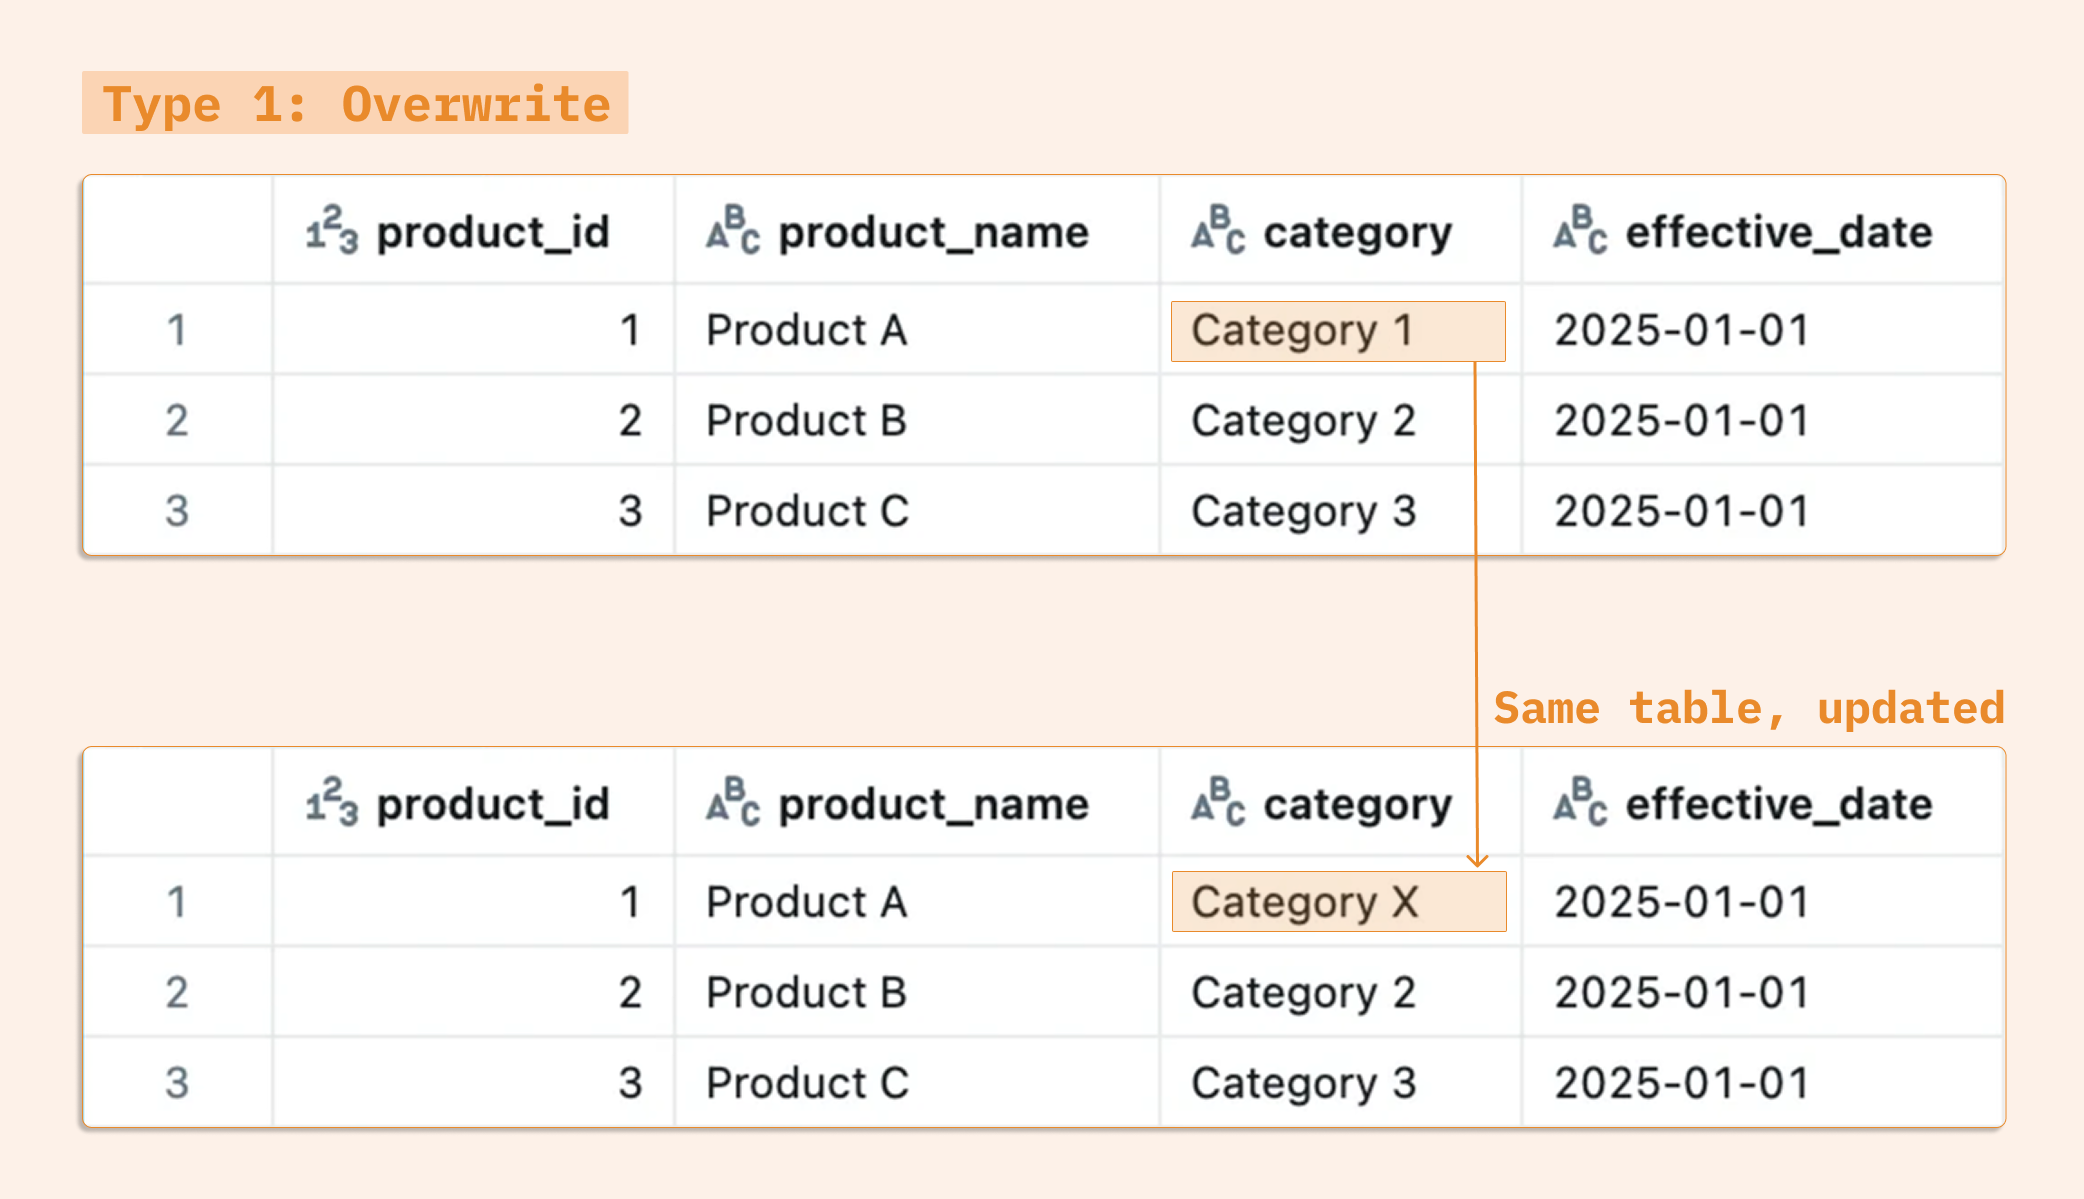Click the ABC icon beside top effective_date header

(1580, 231)
